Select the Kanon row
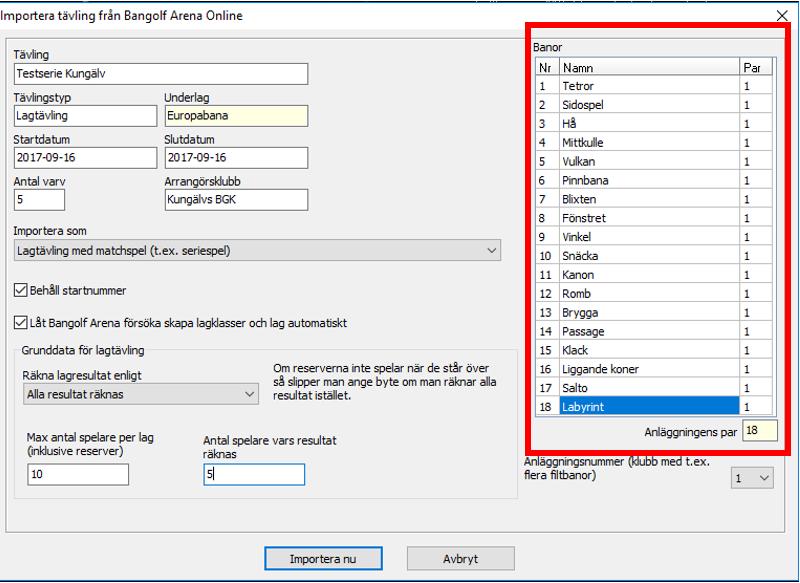 click(x=654, y=274)
